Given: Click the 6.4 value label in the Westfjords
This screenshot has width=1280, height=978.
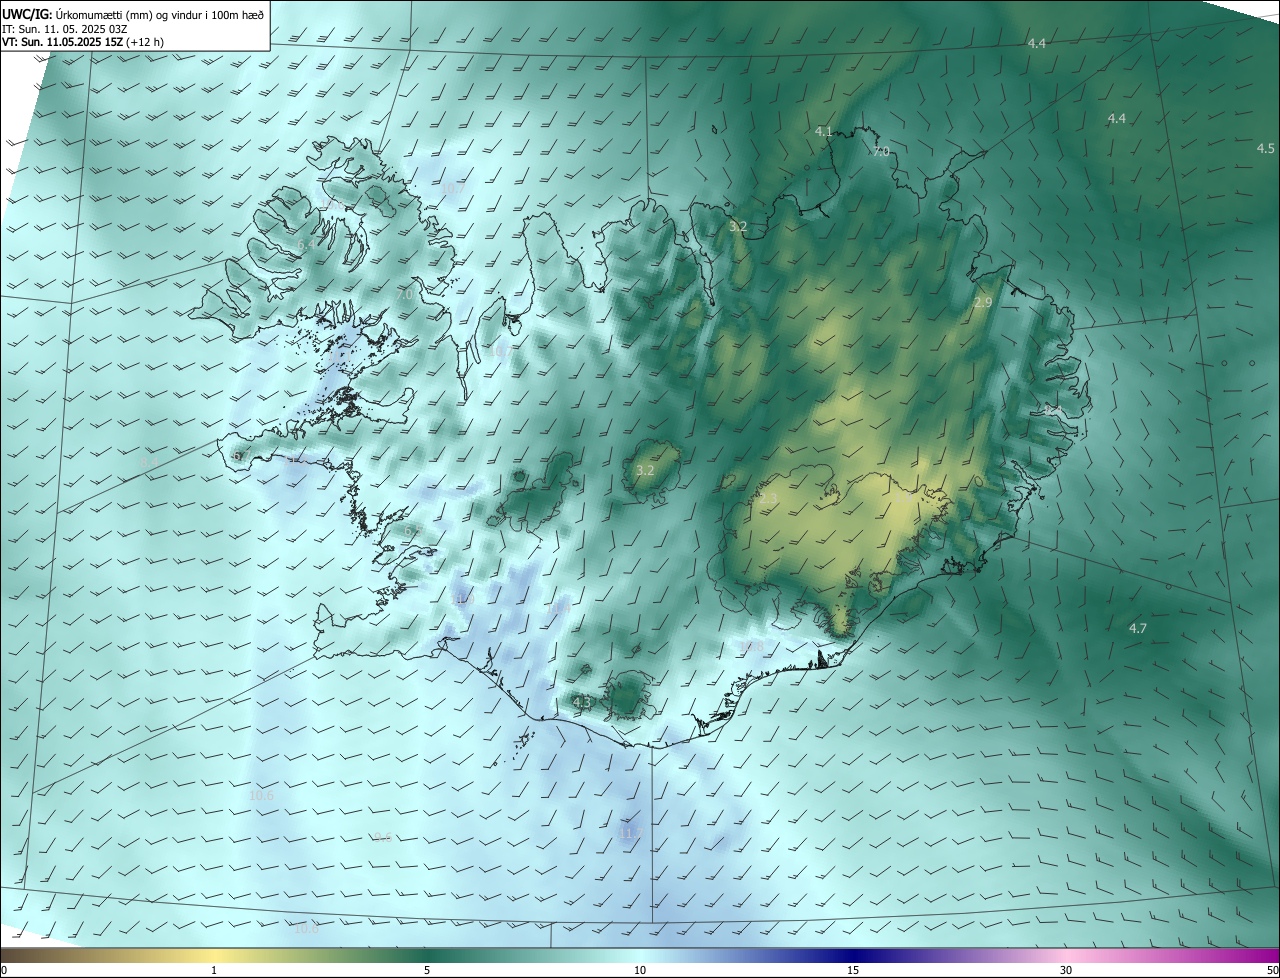Looking at the screenshot, I should click(x=307, y=244).
